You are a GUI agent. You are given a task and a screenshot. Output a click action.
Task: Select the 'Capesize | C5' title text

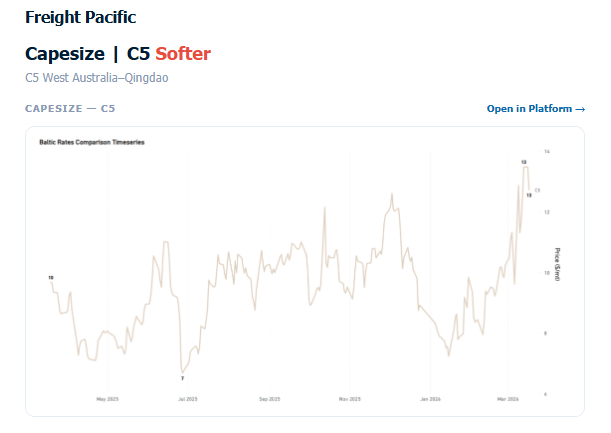[87, 54]
